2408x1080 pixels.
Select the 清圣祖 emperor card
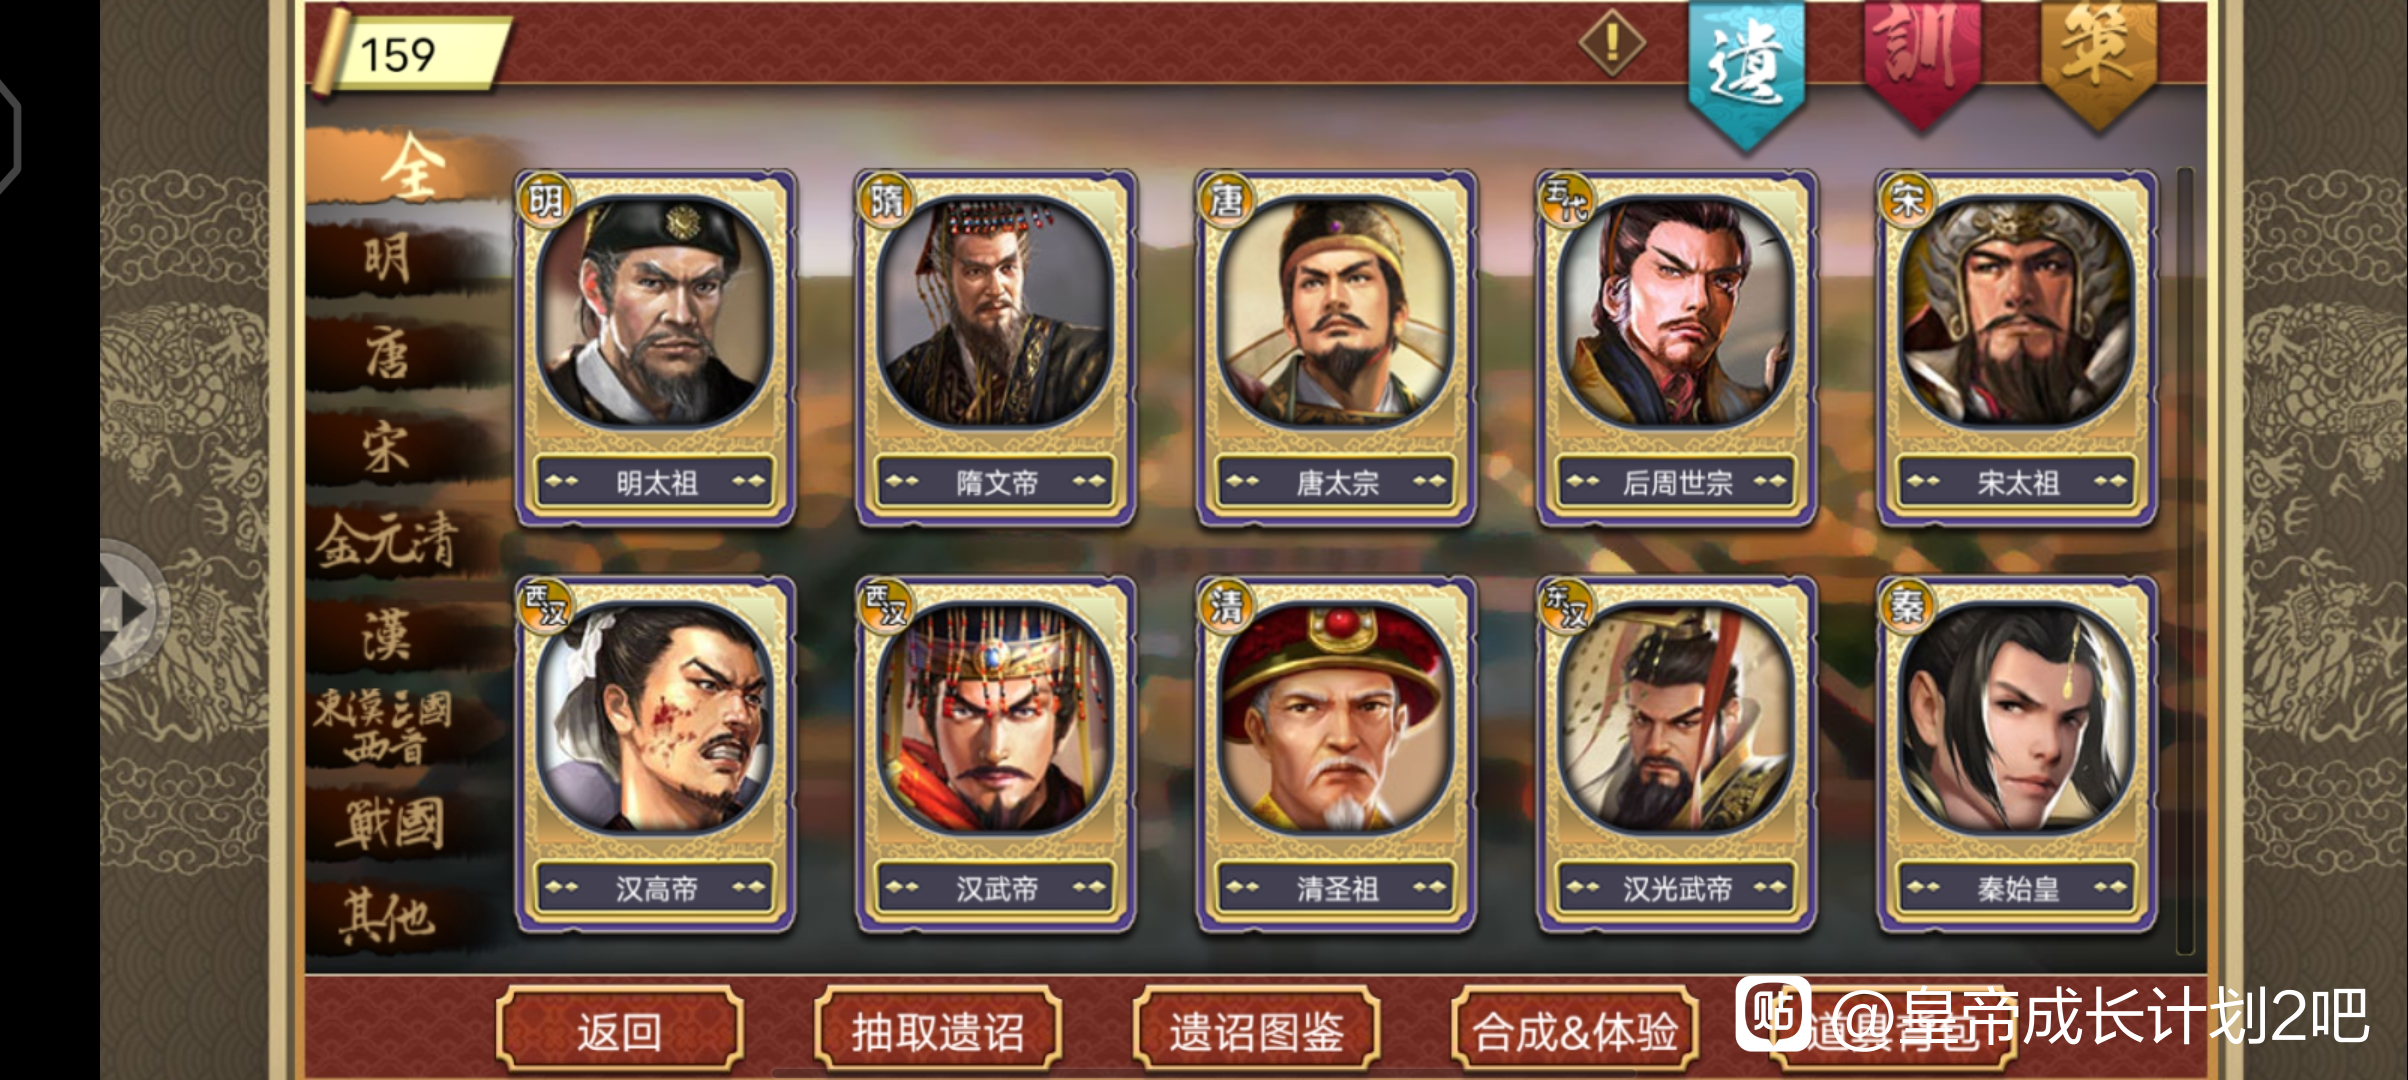tap(1336, 754)
